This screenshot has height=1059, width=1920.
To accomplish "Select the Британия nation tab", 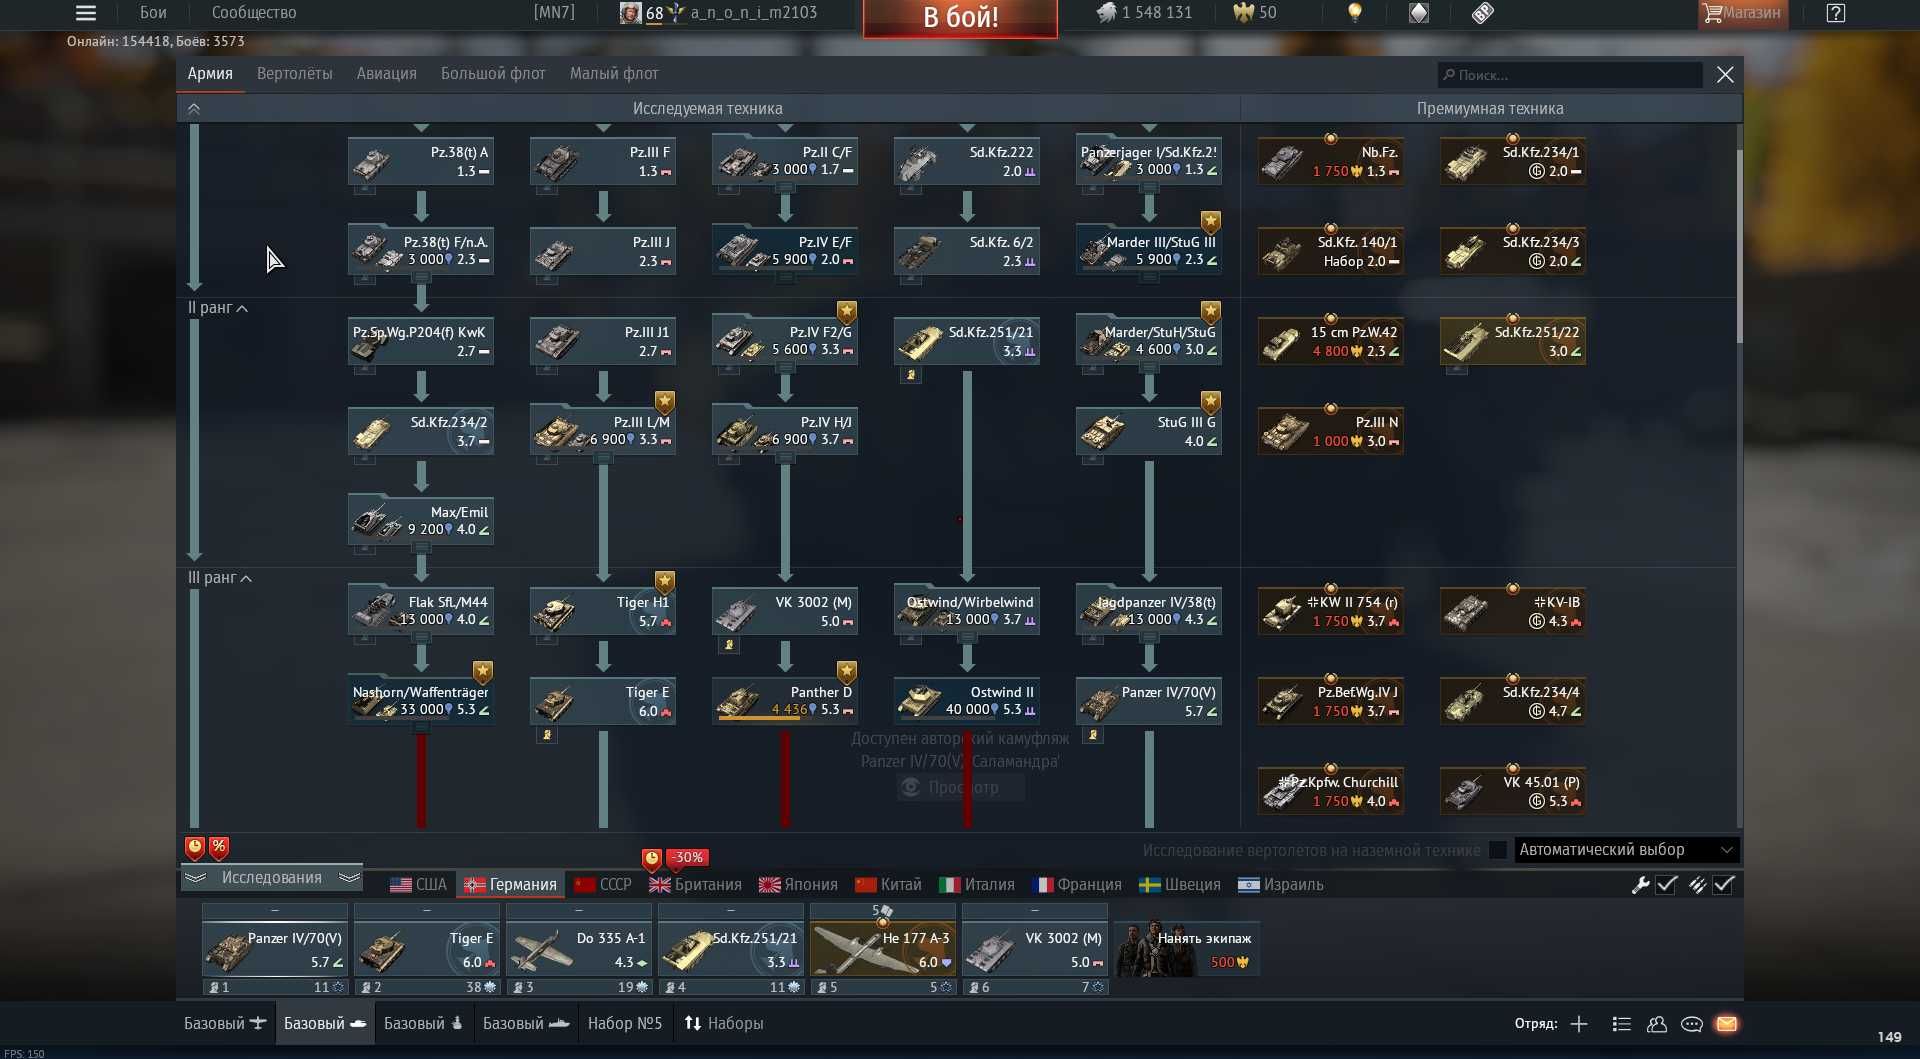I will point(695,885).
